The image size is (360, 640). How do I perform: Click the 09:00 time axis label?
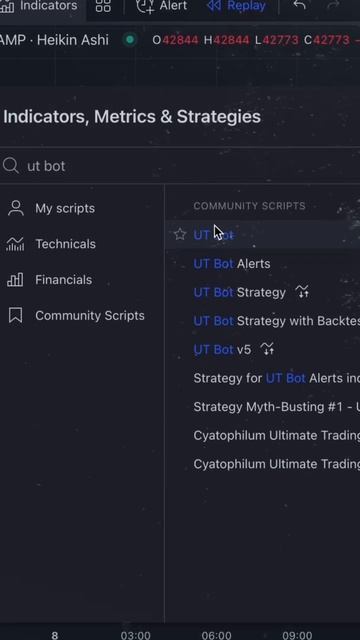coord(297,635)
